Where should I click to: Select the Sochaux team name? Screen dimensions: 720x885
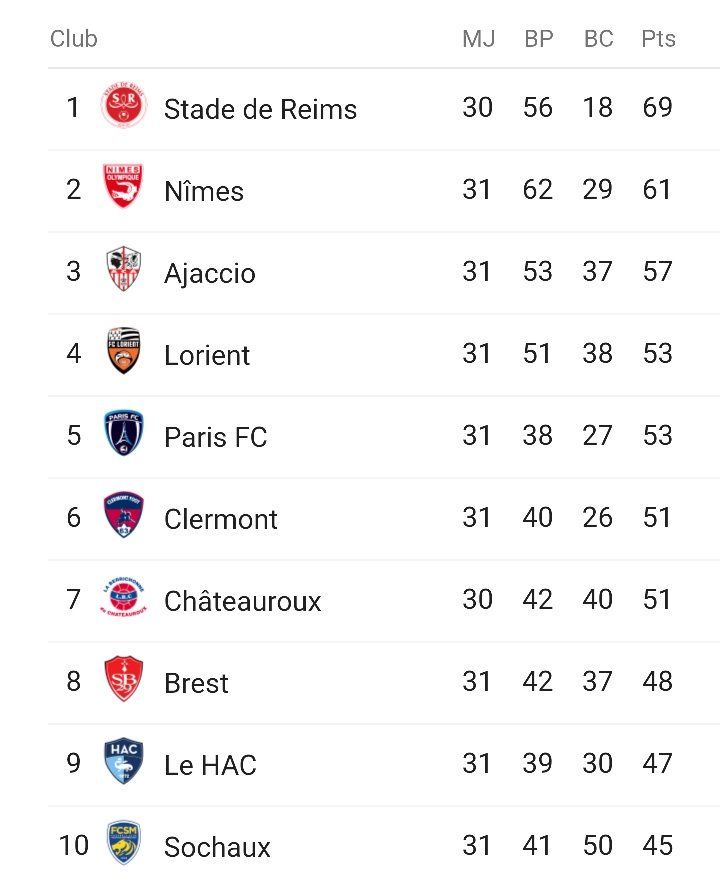click(217, 847)
